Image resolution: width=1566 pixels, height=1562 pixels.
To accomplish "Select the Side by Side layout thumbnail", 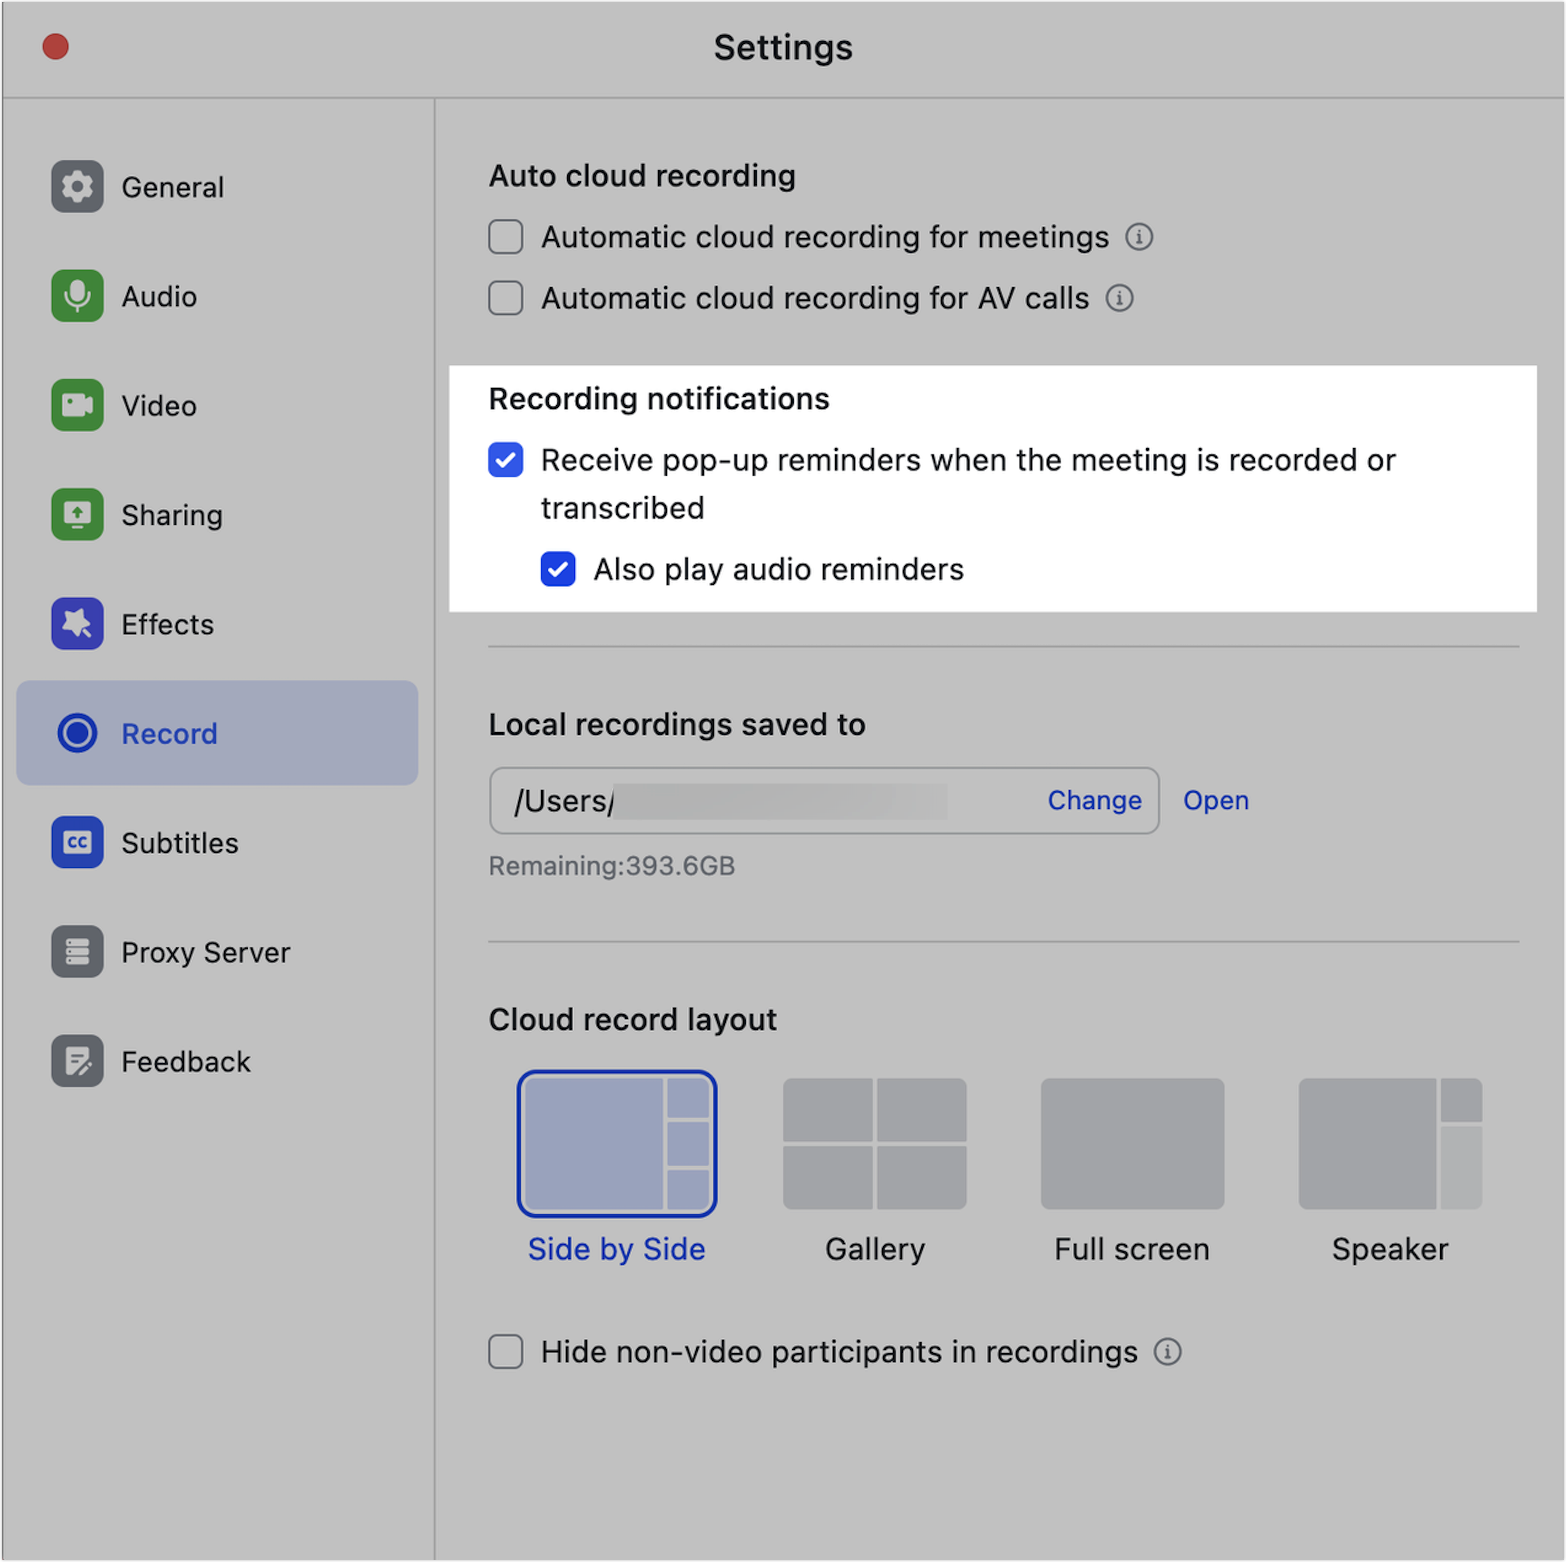I will (x=617, y=1144).
